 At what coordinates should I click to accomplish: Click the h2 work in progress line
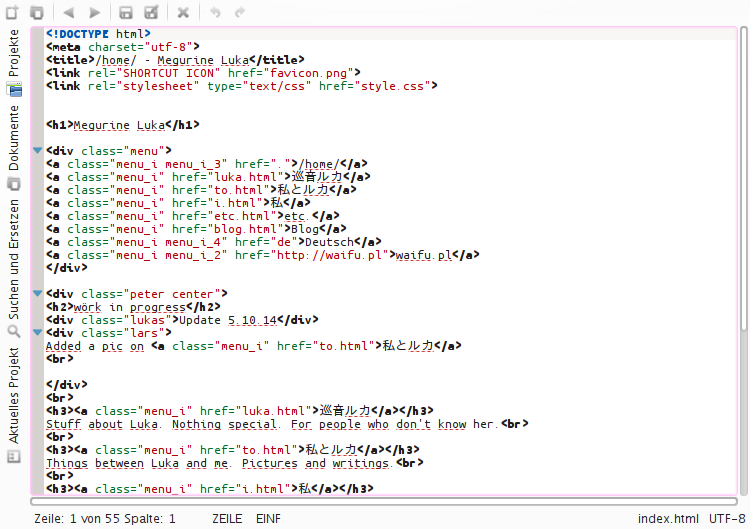[x=133, y=307]
